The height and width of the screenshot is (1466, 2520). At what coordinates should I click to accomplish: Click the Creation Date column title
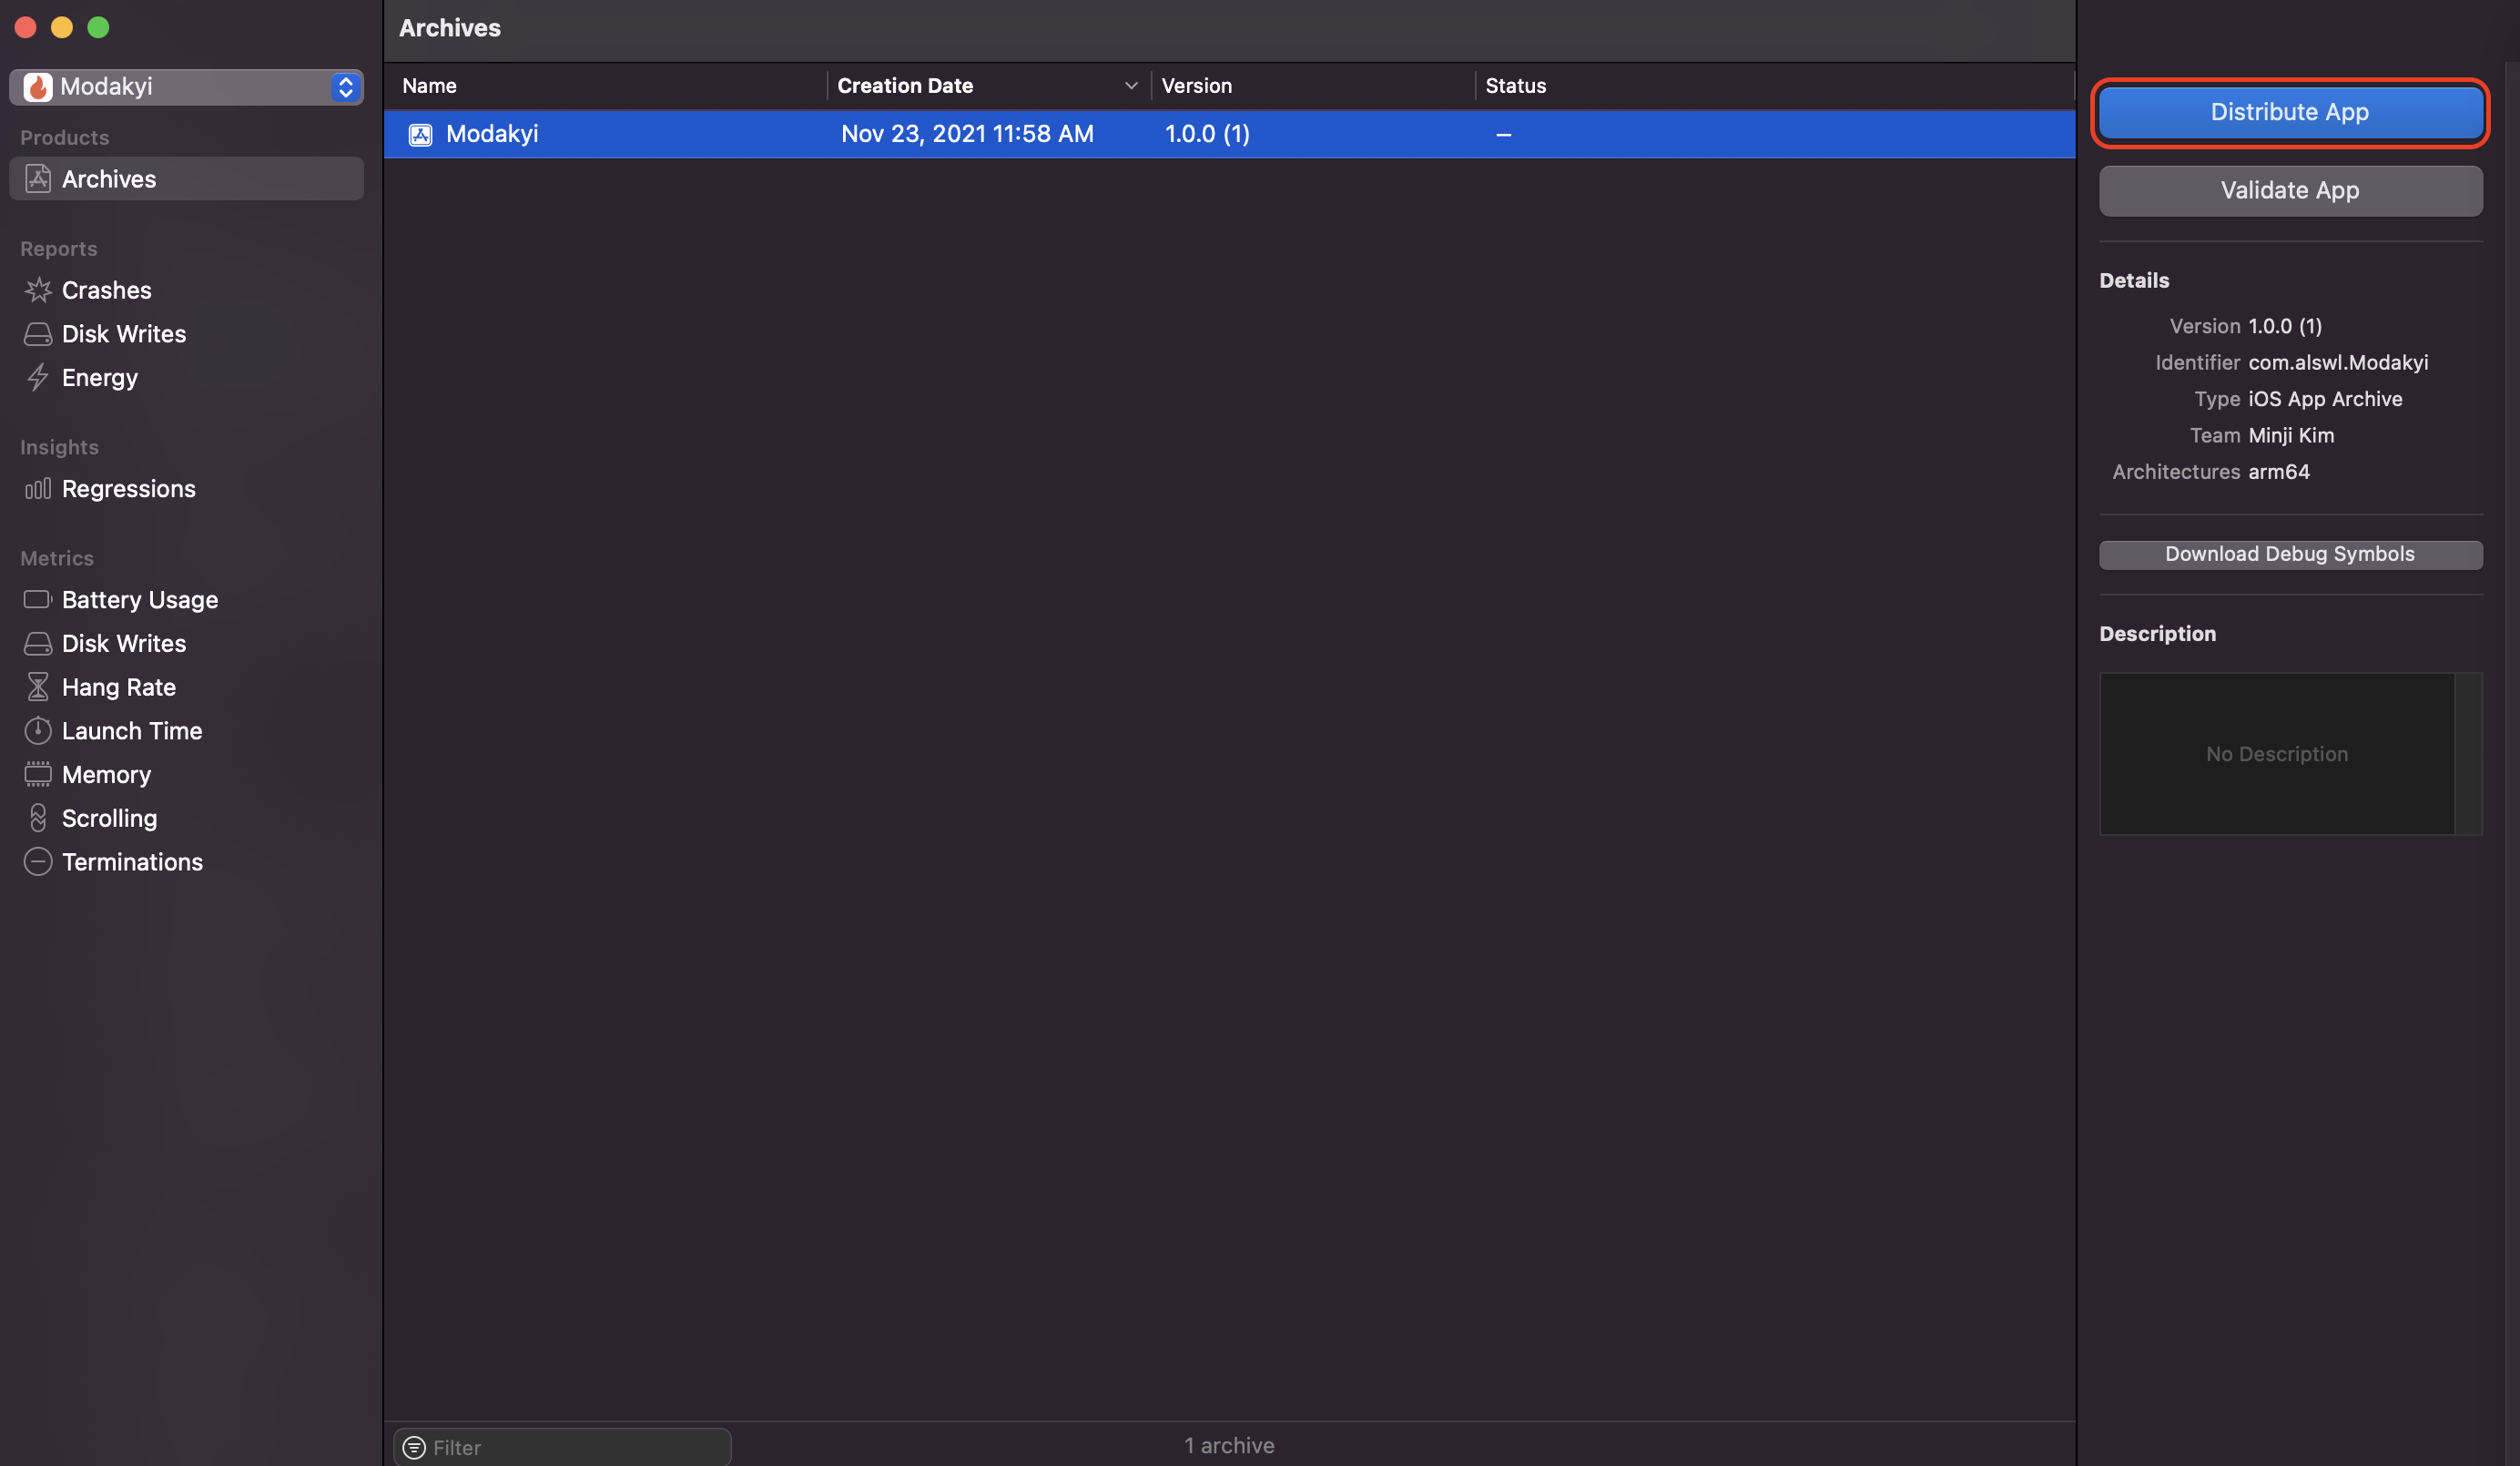(x=905, y=86)
